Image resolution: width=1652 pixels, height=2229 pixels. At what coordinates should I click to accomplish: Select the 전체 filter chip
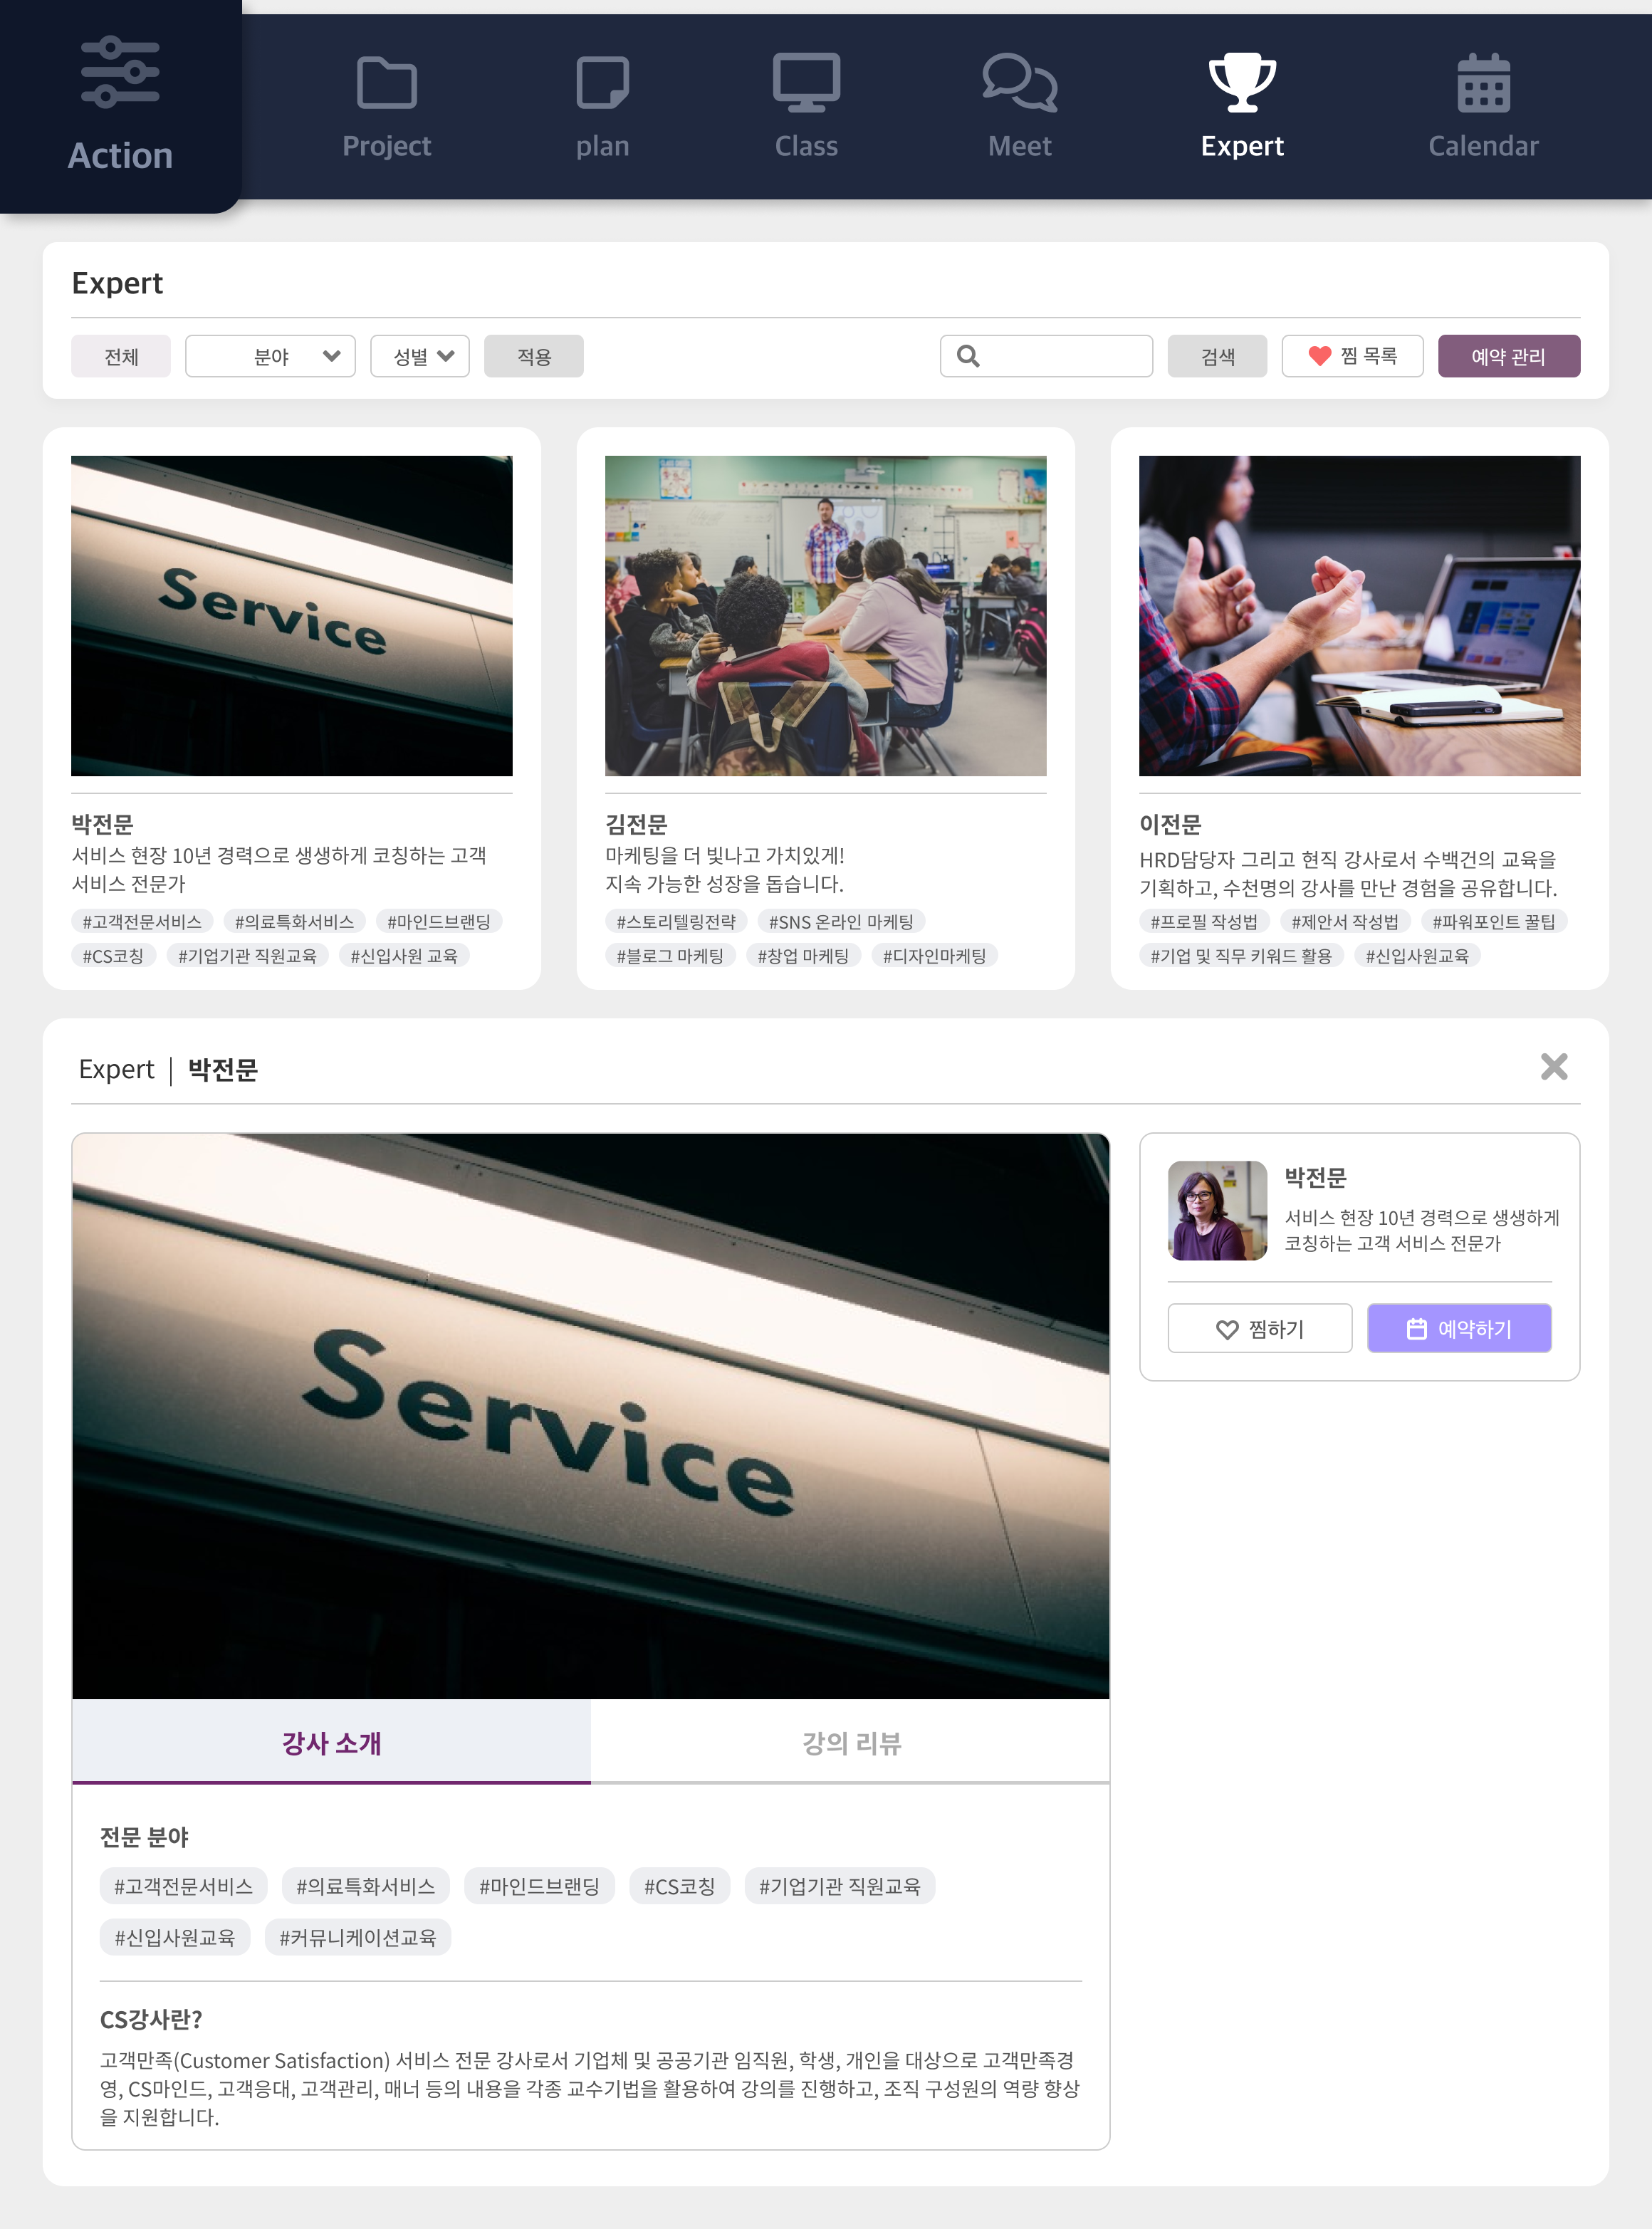(x=121, y=356)
